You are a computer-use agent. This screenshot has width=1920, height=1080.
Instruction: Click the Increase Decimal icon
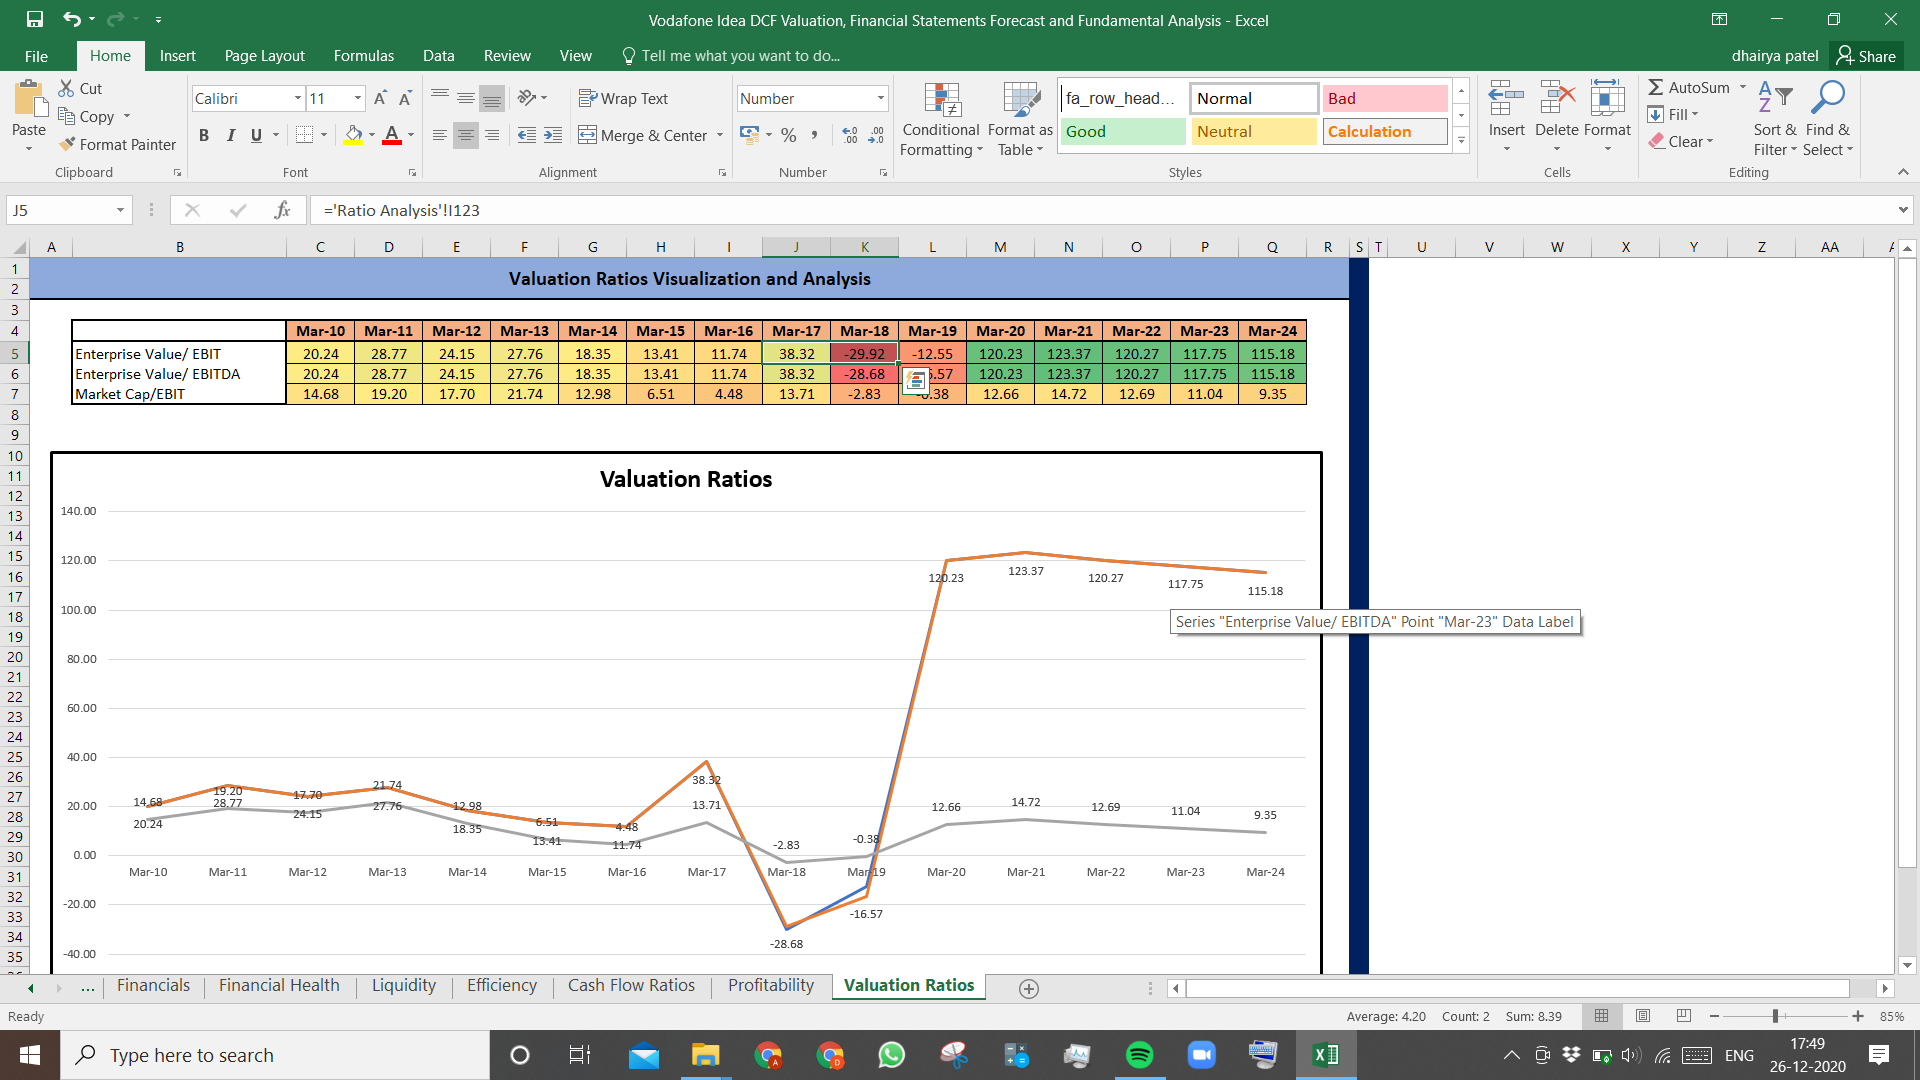tap(850, 135)
